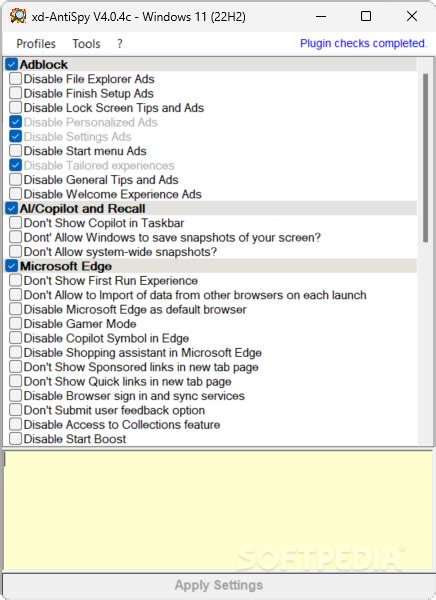
Task: Toggle the AI/Copilot and Recall category checkbox
Action: click(11, 209)
